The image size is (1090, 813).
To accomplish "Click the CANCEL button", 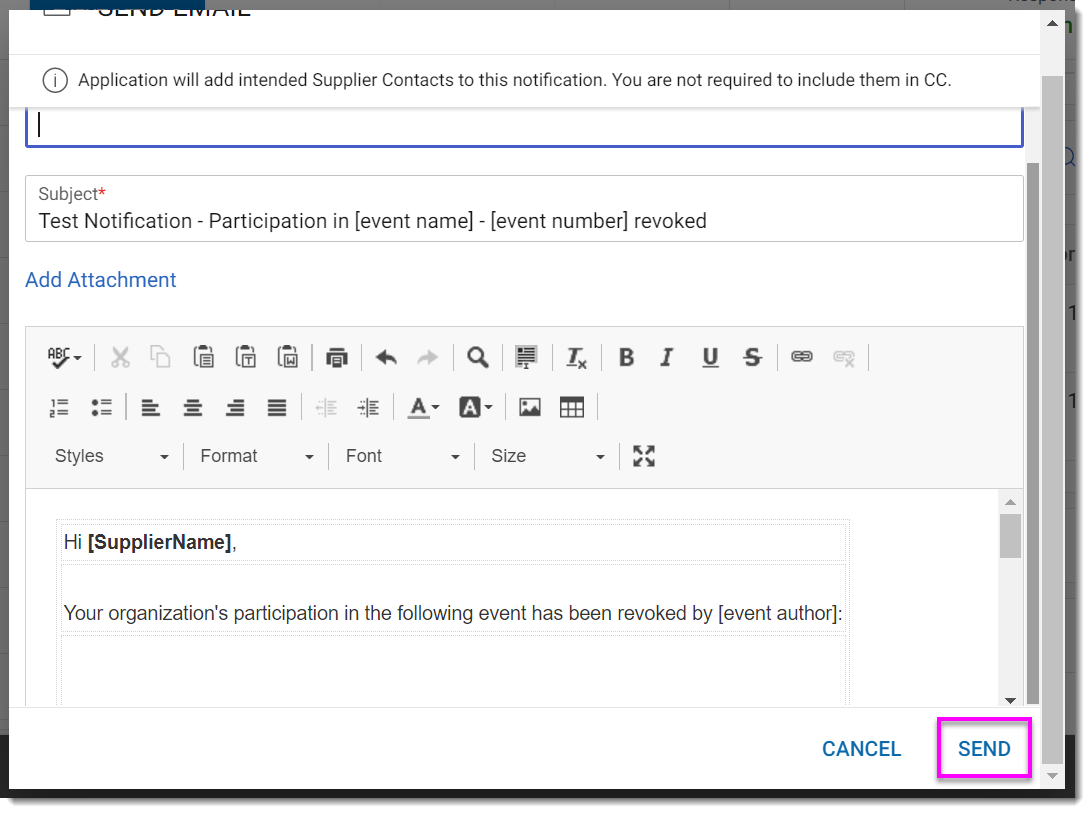I will (x=861, y=749).
